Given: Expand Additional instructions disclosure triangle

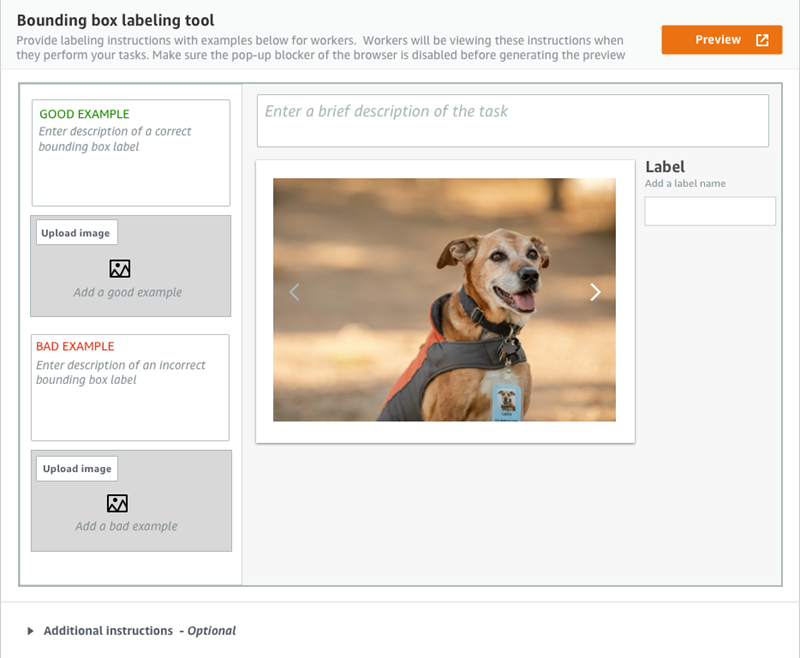Looking at the screenshot, I should (31, 631).
